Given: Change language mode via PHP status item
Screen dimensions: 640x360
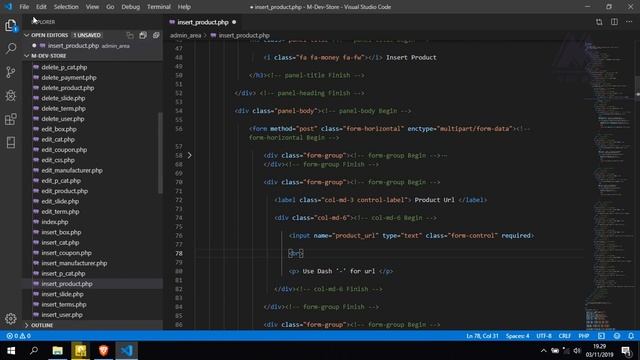Looking at the screenshot, I should (x=584, y=336).
